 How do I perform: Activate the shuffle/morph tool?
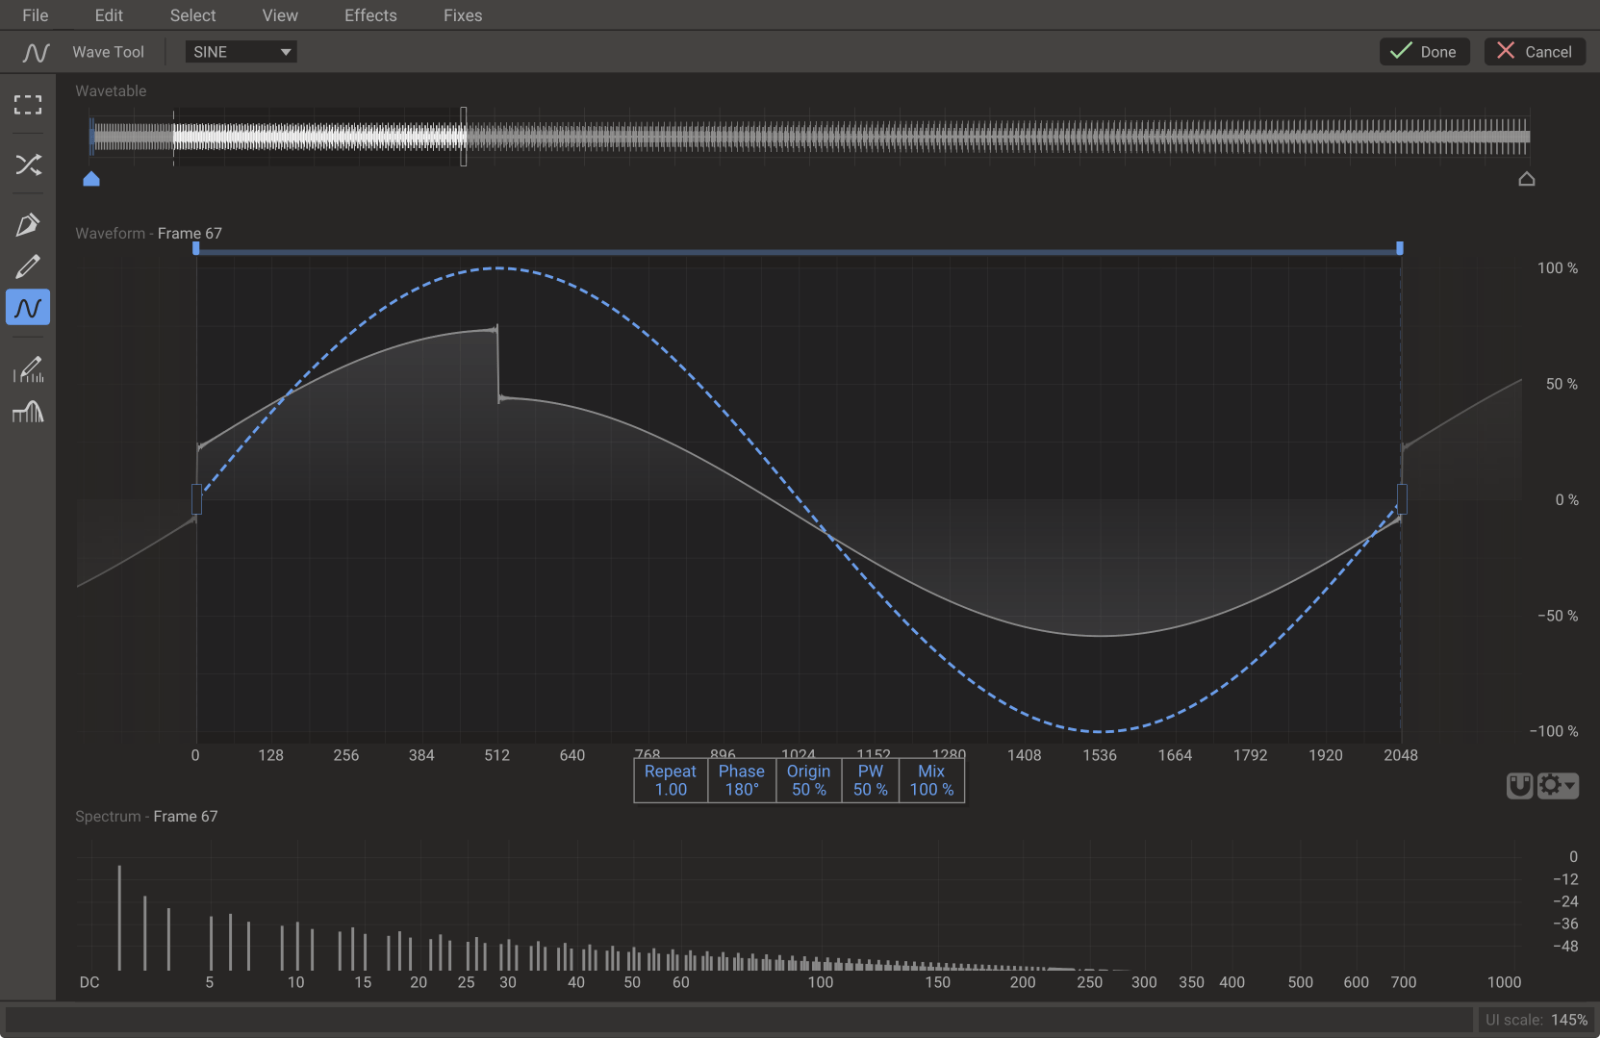point(28,165)
